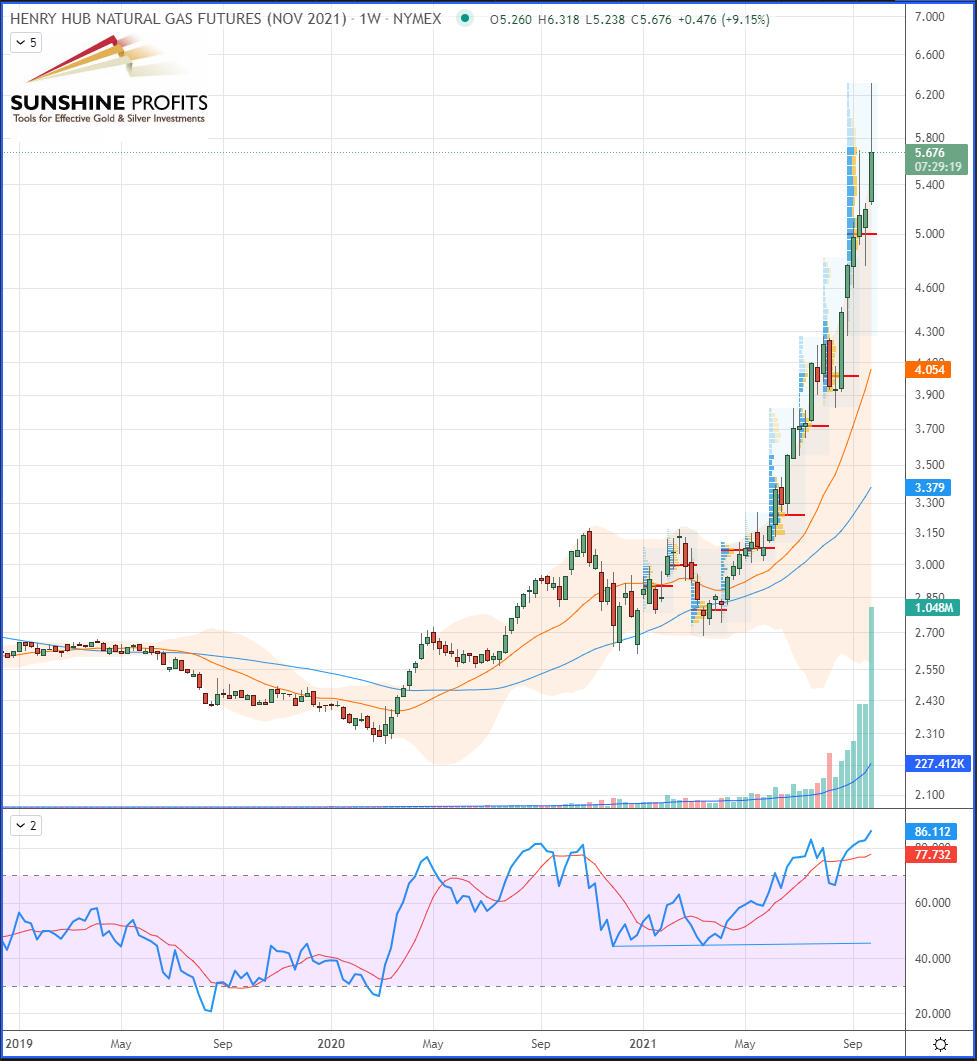977x1061 pixels.
Task: Collapse the main chart indicators legend
Action: coord(26,43)
